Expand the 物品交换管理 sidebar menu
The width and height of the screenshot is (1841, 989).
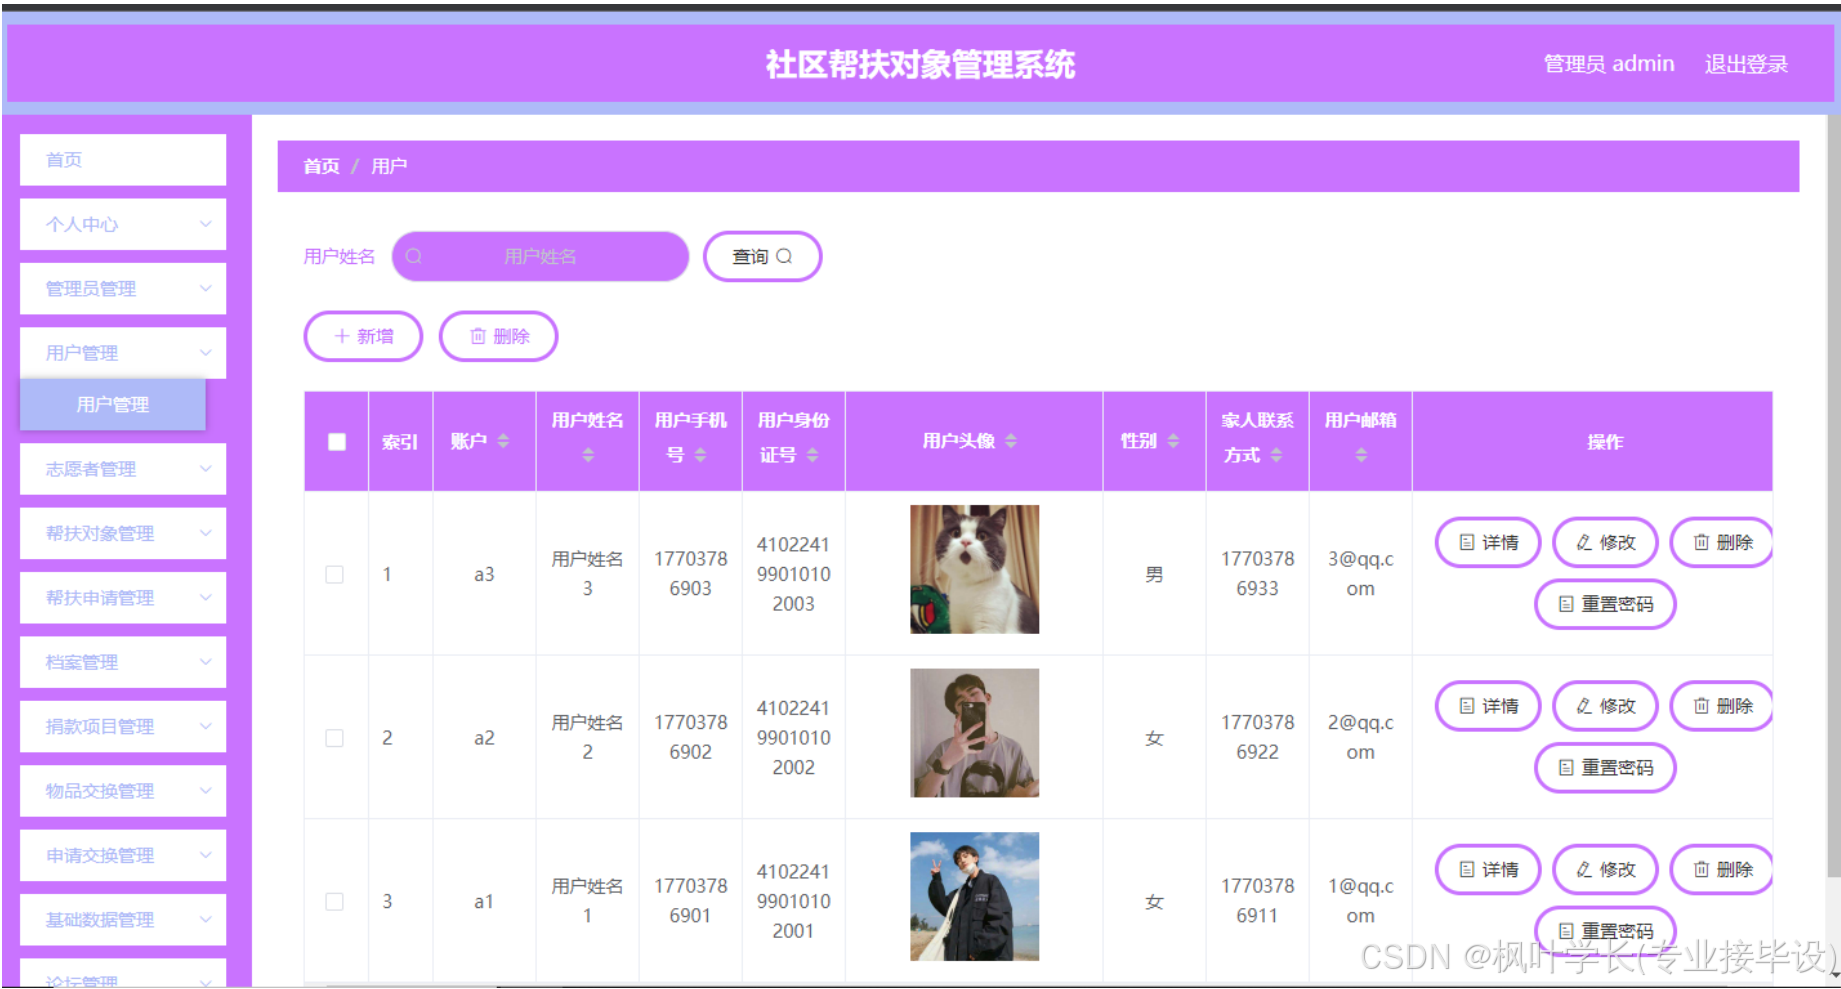click(x=123, y=791)
